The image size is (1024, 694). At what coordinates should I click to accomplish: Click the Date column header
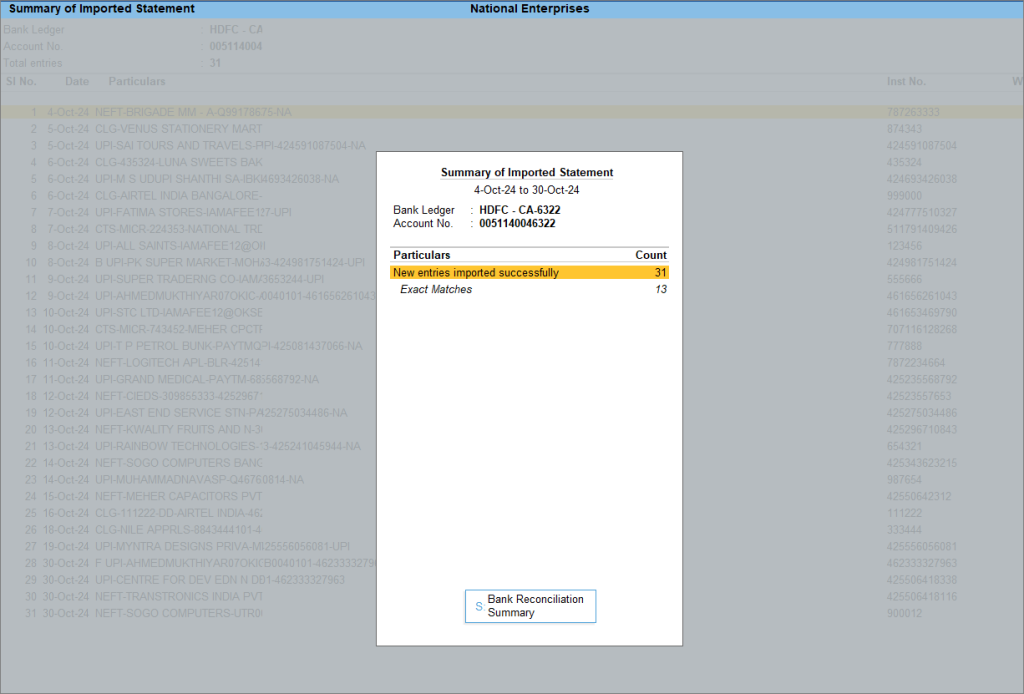tap(77, 81)
